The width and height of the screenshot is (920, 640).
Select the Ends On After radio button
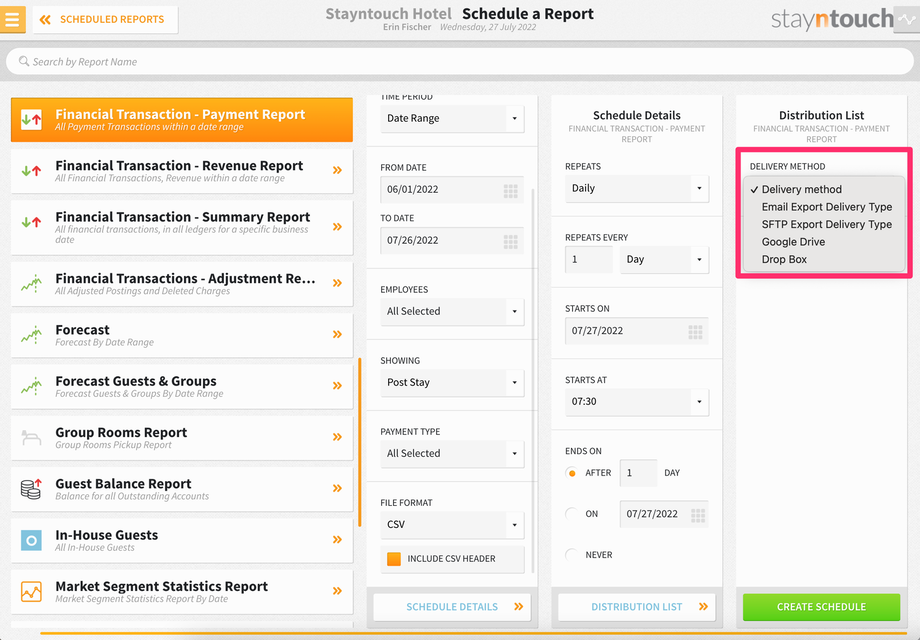571,473
